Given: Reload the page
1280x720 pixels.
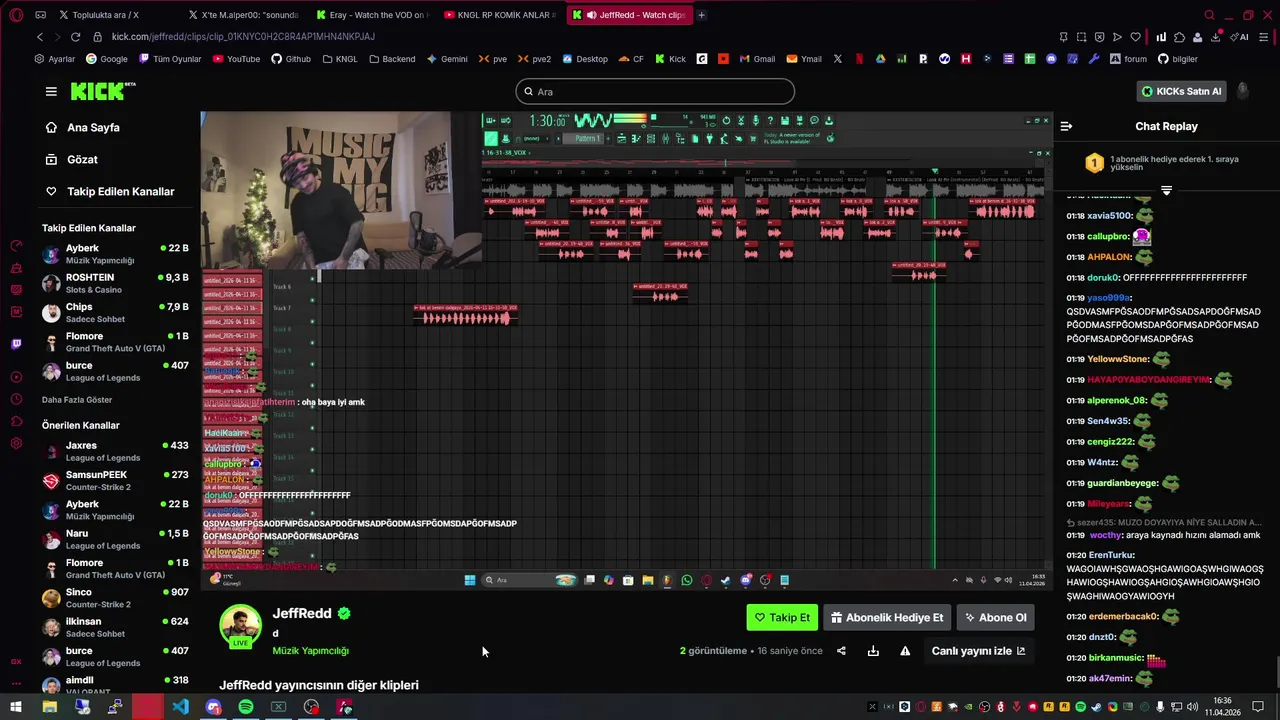Looking at the screenshot, I should pos(75,37).
